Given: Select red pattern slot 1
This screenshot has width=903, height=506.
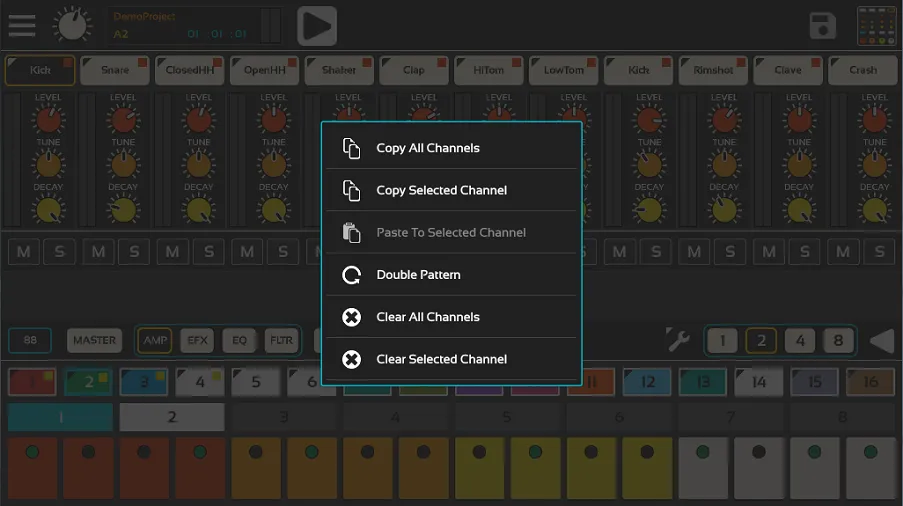Looking at the screenshot, I should [x=32, y=382].
